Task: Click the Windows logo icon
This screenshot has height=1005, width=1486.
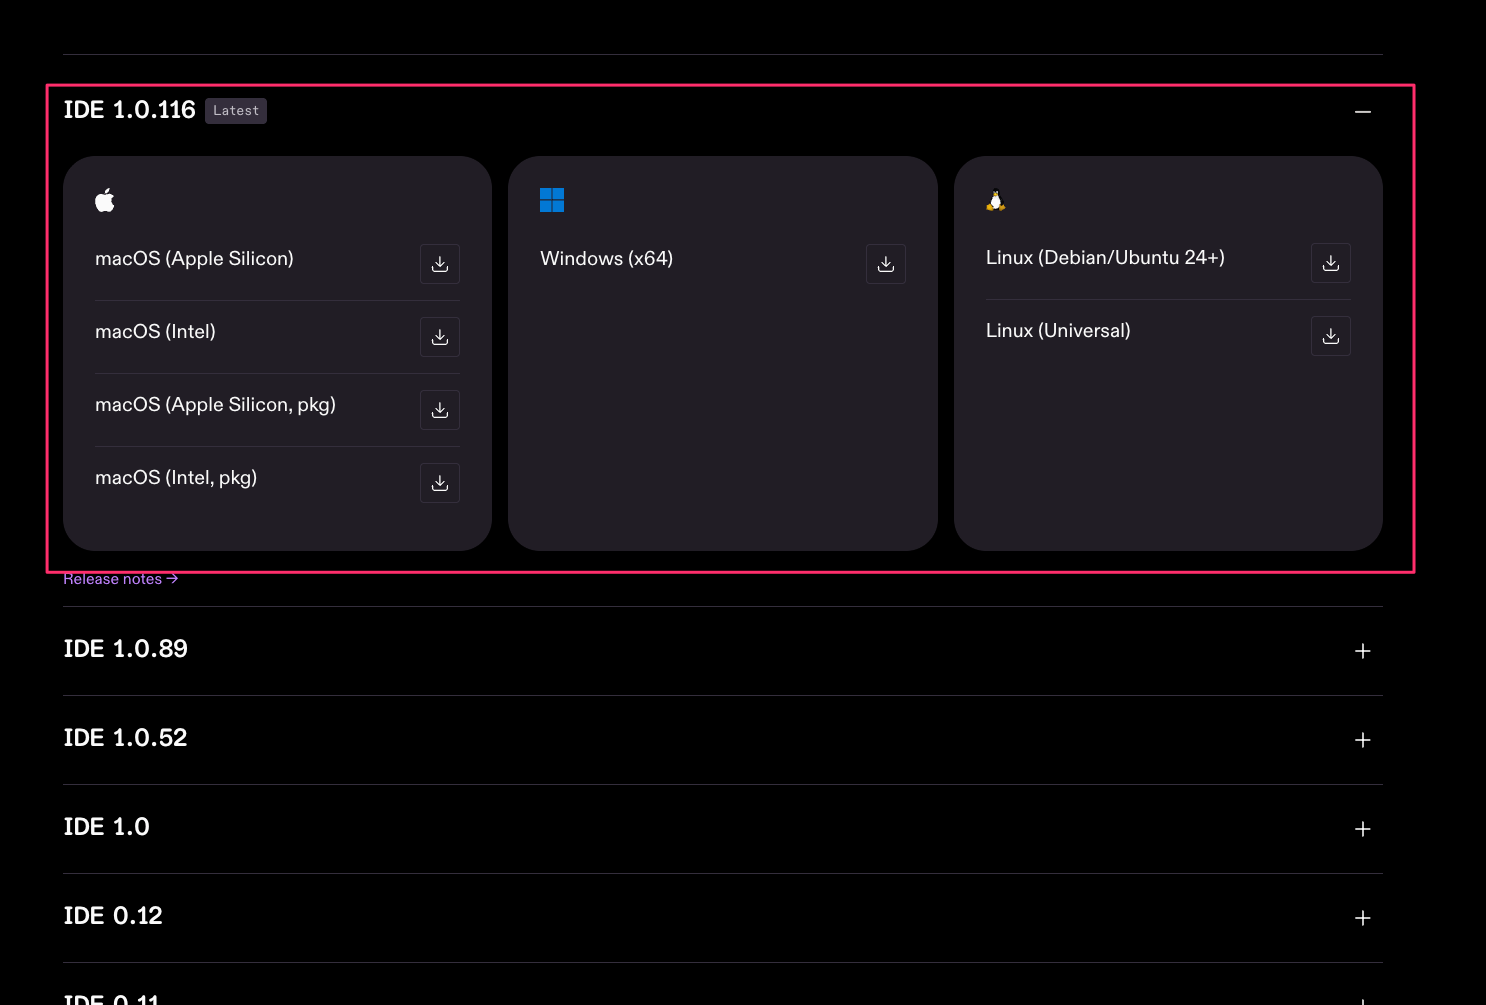Action: (552, 200)
